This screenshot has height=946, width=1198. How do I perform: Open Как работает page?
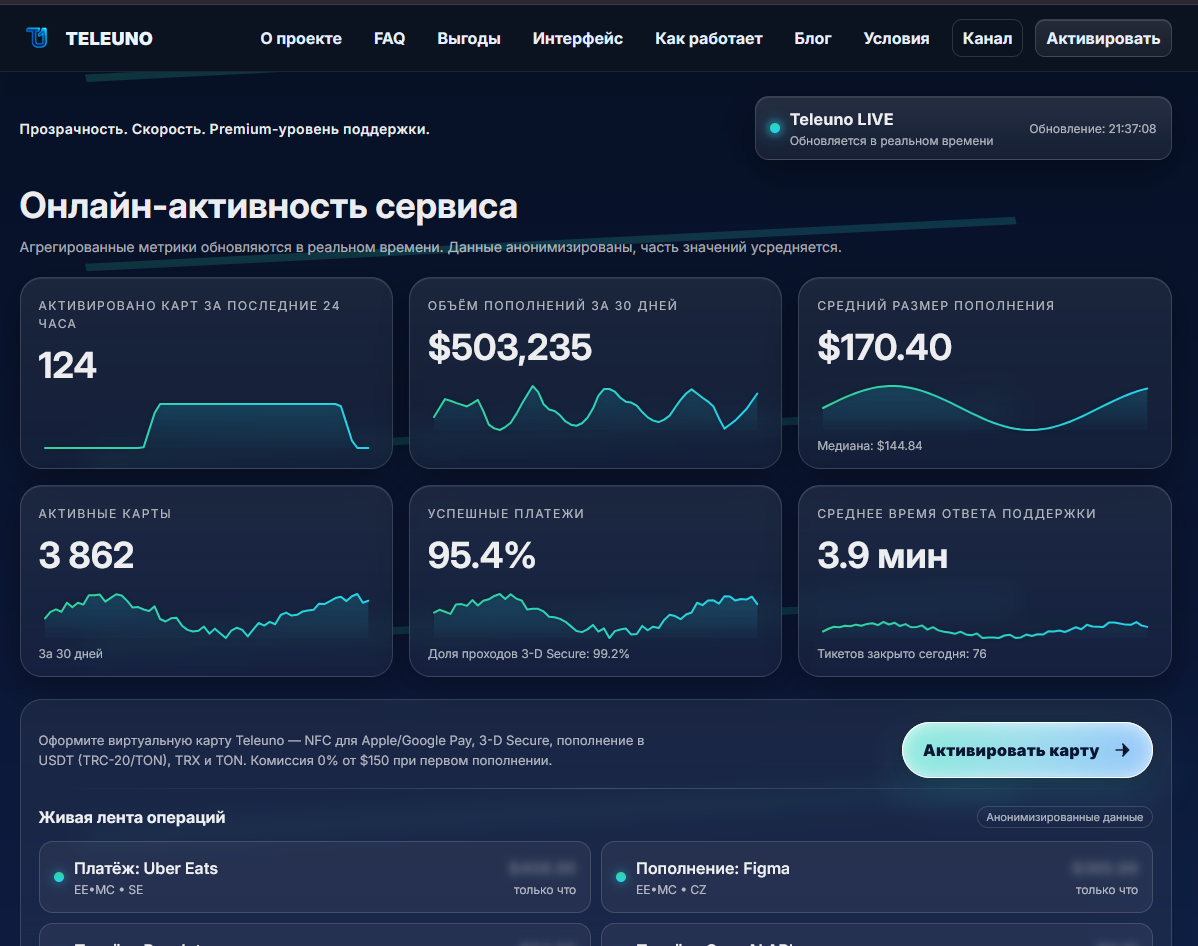tap(708, 38)
